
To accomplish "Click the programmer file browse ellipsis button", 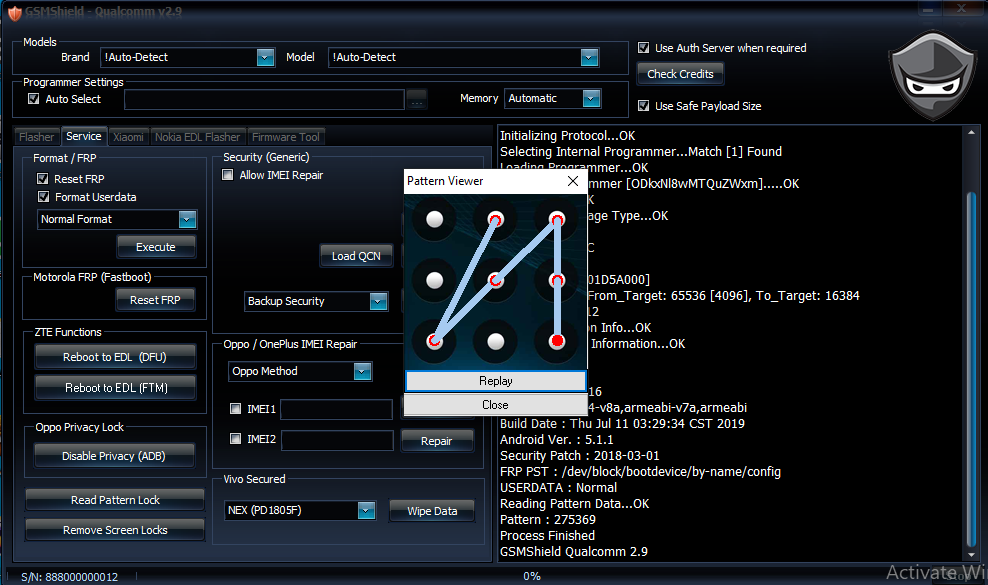I will pyautogui.click(x=416, y=100).
